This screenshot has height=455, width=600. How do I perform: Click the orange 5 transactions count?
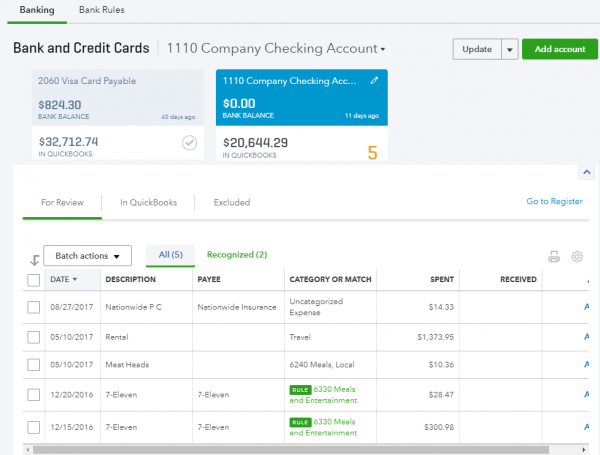(x=372, y=153)
